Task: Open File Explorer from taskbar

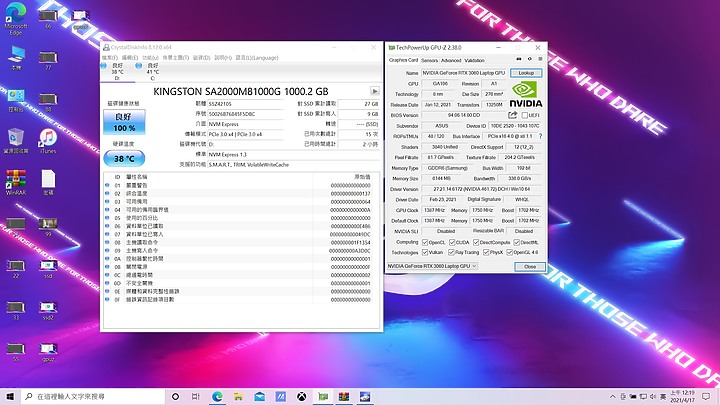Action: tap(238, 396)
